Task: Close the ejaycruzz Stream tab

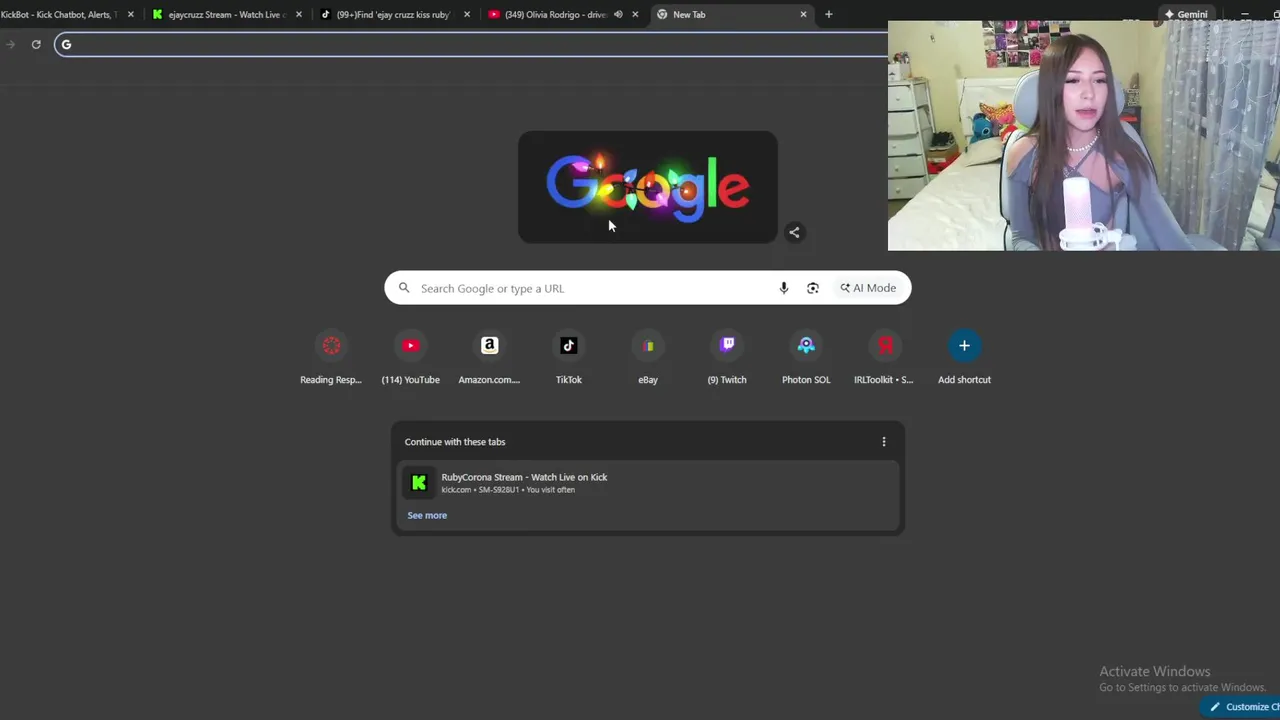Action: click(x=298, y=14)
